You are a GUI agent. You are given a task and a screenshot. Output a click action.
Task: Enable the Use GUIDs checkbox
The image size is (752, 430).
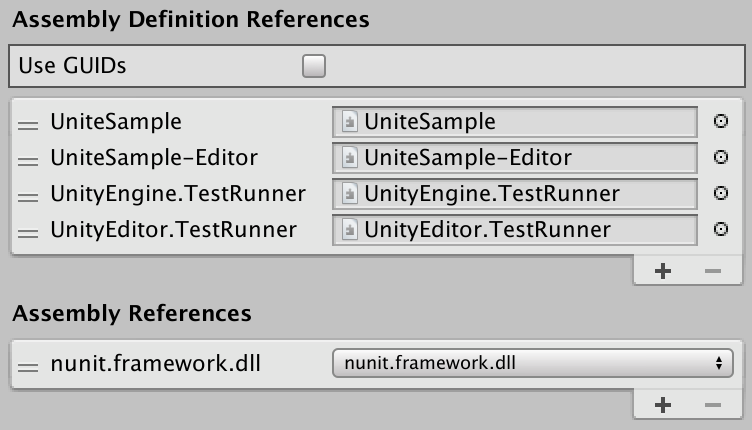(314, 66)
